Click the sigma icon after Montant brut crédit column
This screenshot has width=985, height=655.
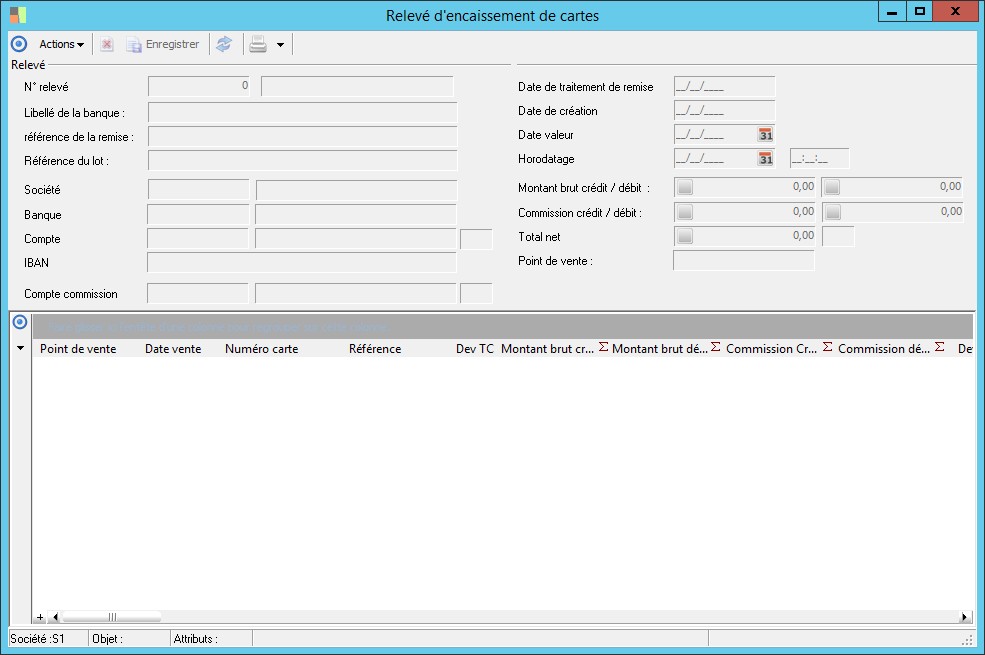click(604, 348)
